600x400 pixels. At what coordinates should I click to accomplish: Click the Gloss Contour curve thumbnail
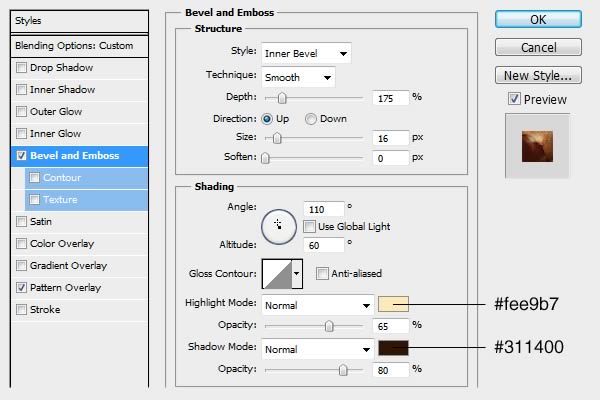click(x=277, y=274)
